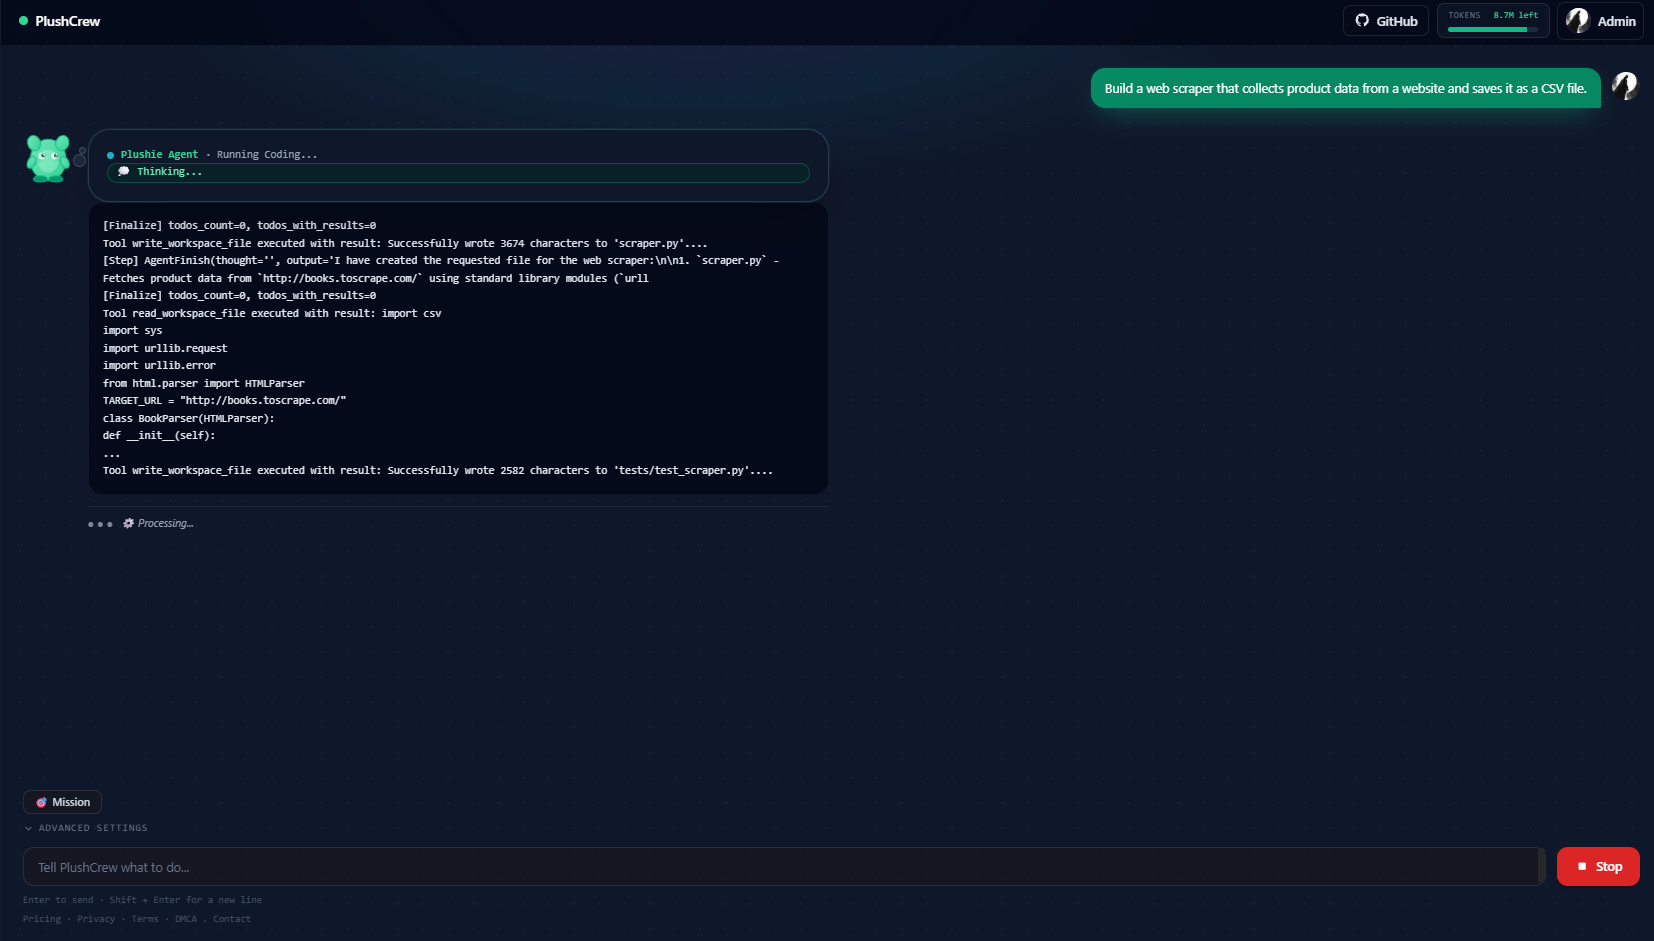The image size is (1654, 941).
Task: Click the log line "import urllib.error"
Action: click(159, 366)
